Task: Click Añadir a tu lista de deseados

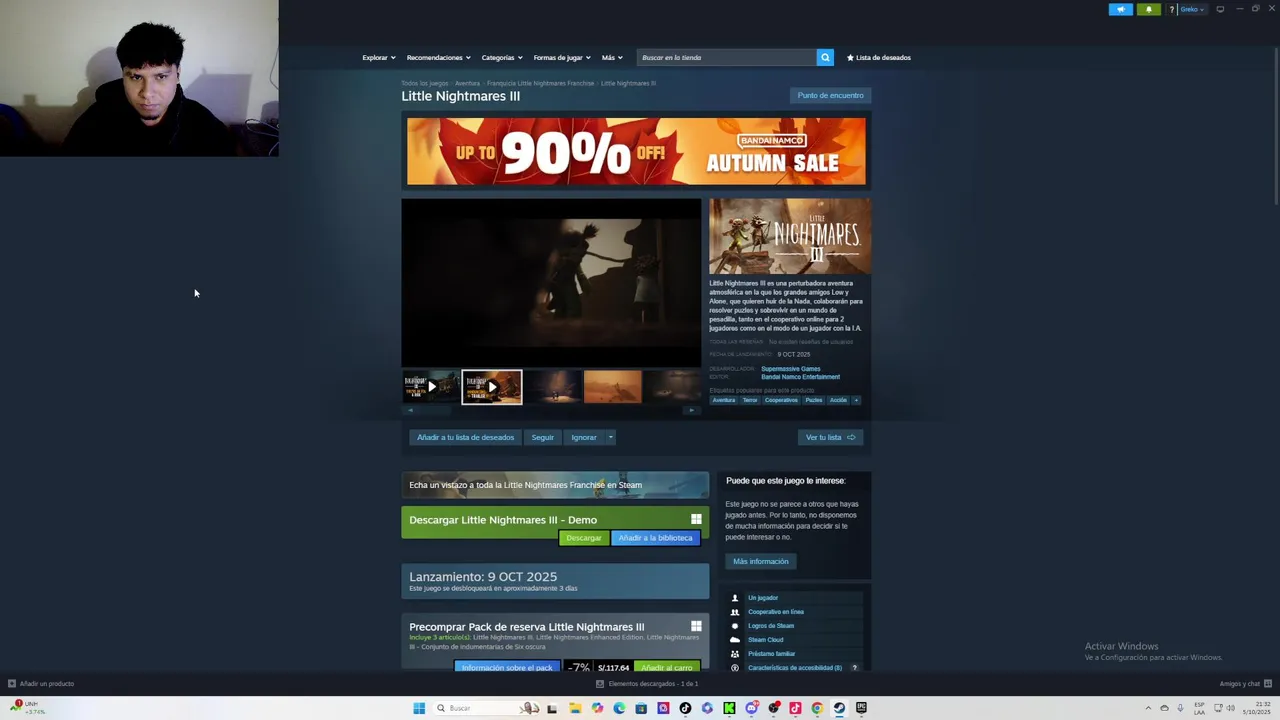Action: pyautogui.click(x=465, y=437)
